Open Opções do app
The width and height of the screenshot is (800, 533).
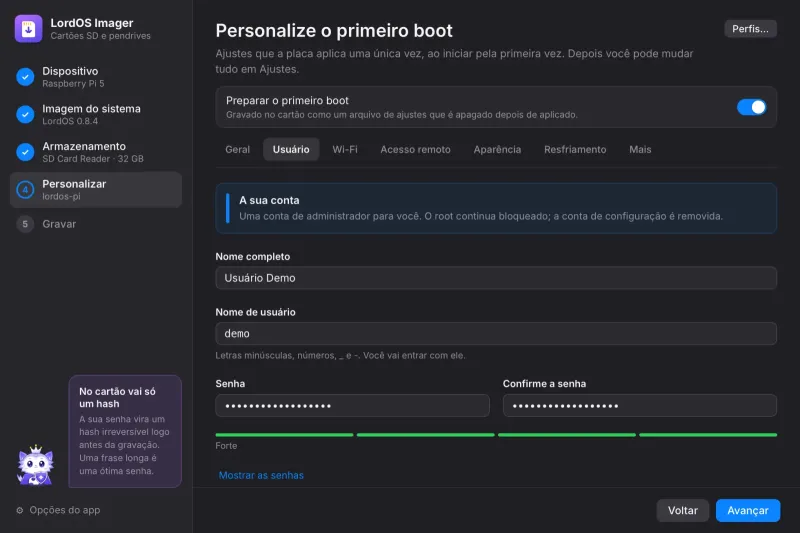point(58,510)
